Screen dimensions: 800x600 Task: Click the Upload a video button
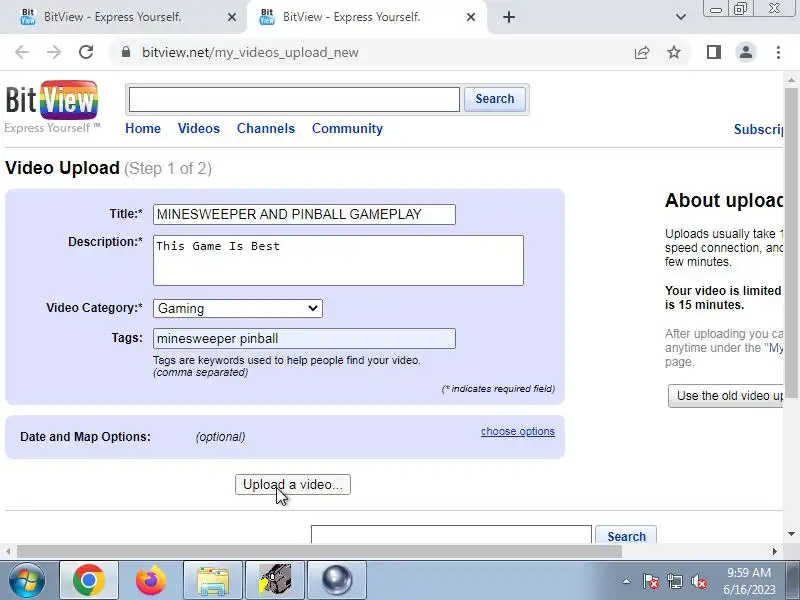coord(293,484)
